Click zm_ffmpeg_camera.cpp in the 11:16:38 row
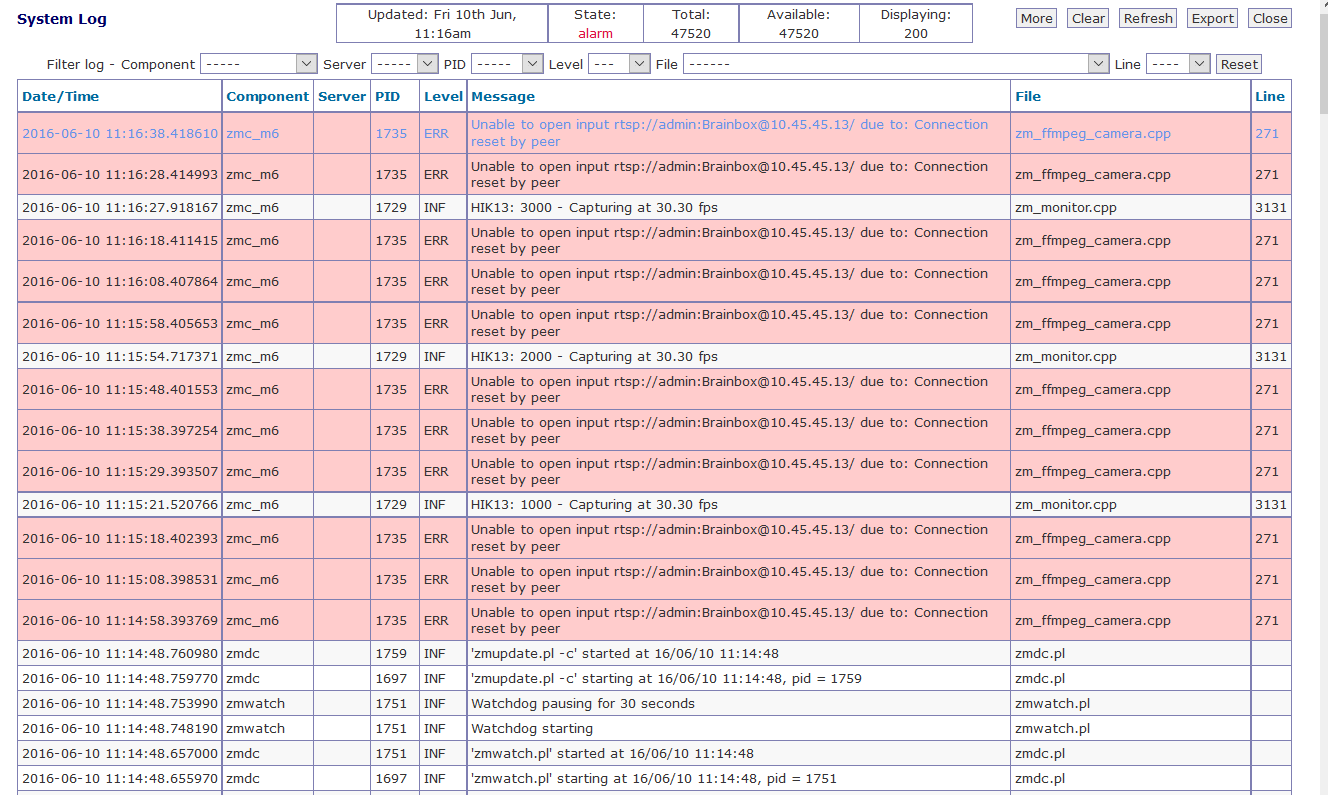This screenshot has height=795, width=1328. click(x=1093, y=133)
